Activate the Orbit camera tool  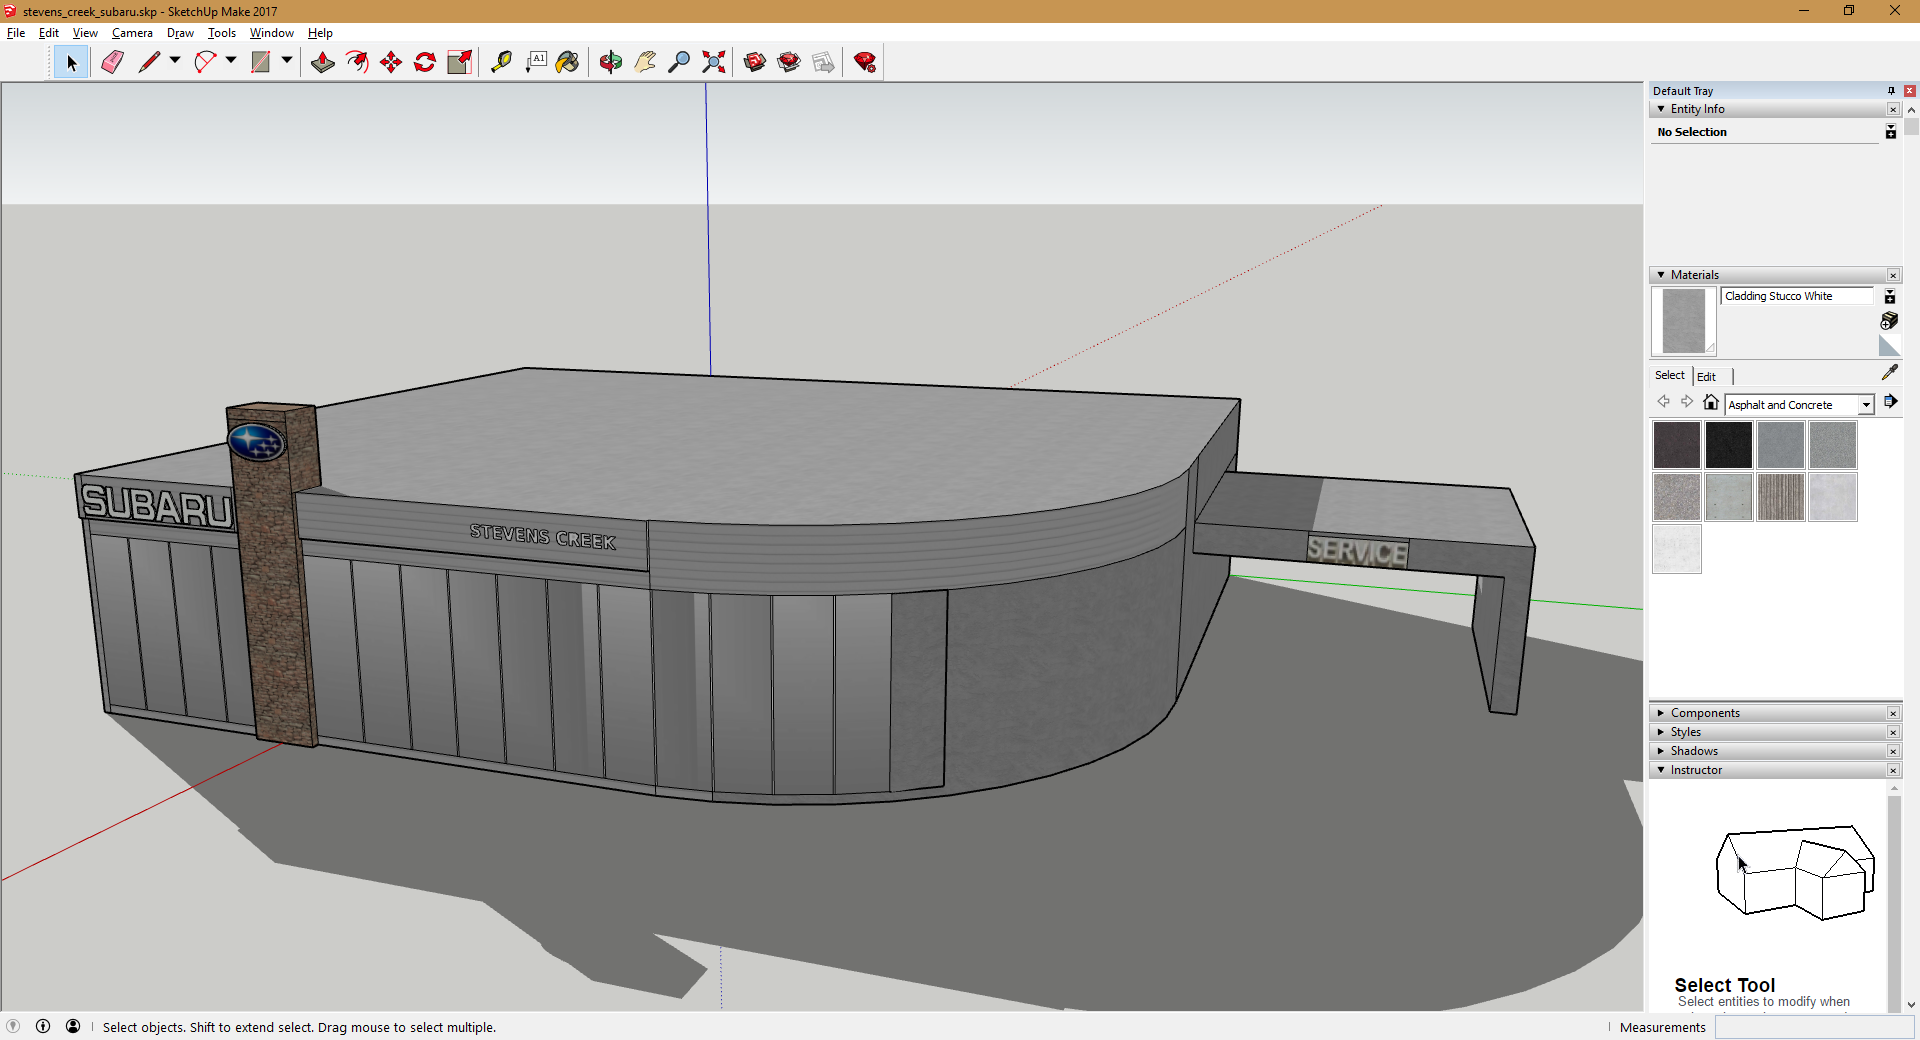[x=610, y=62]
